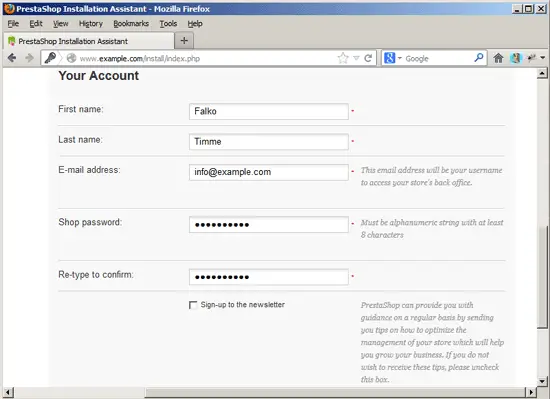Open the History menu

(90, 23)
